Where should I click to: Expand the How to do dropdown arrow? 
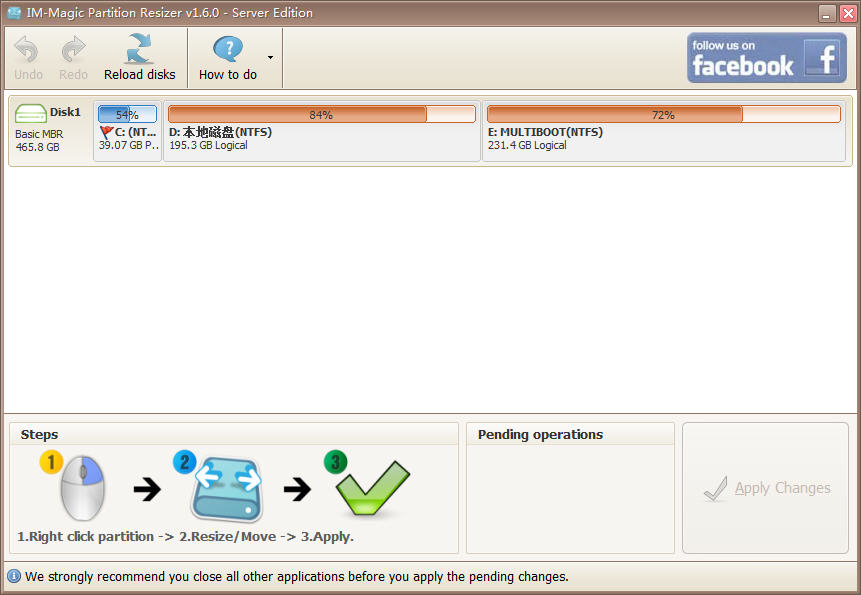click(x=270, y=57)
